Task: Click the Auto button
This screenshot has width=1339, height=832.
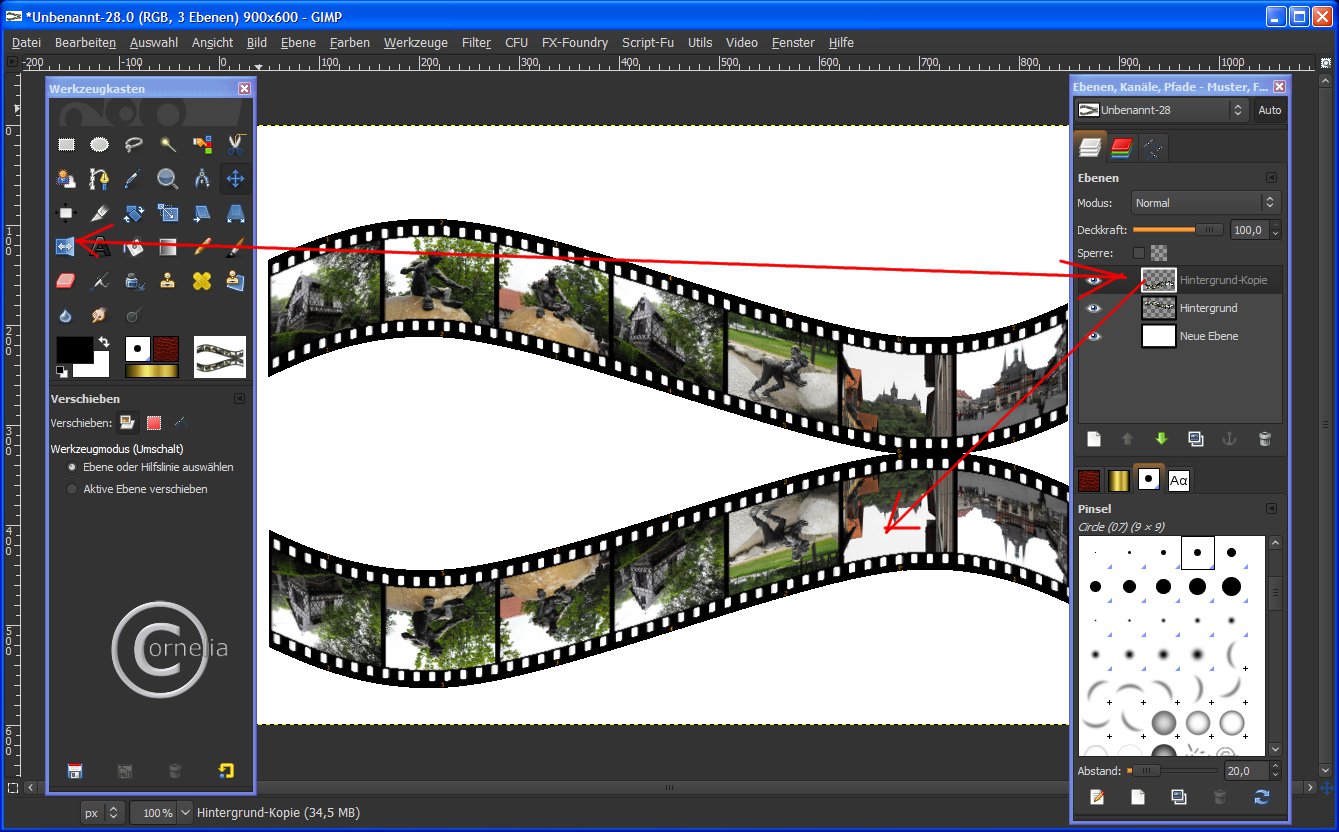Action: [1269, 110]
